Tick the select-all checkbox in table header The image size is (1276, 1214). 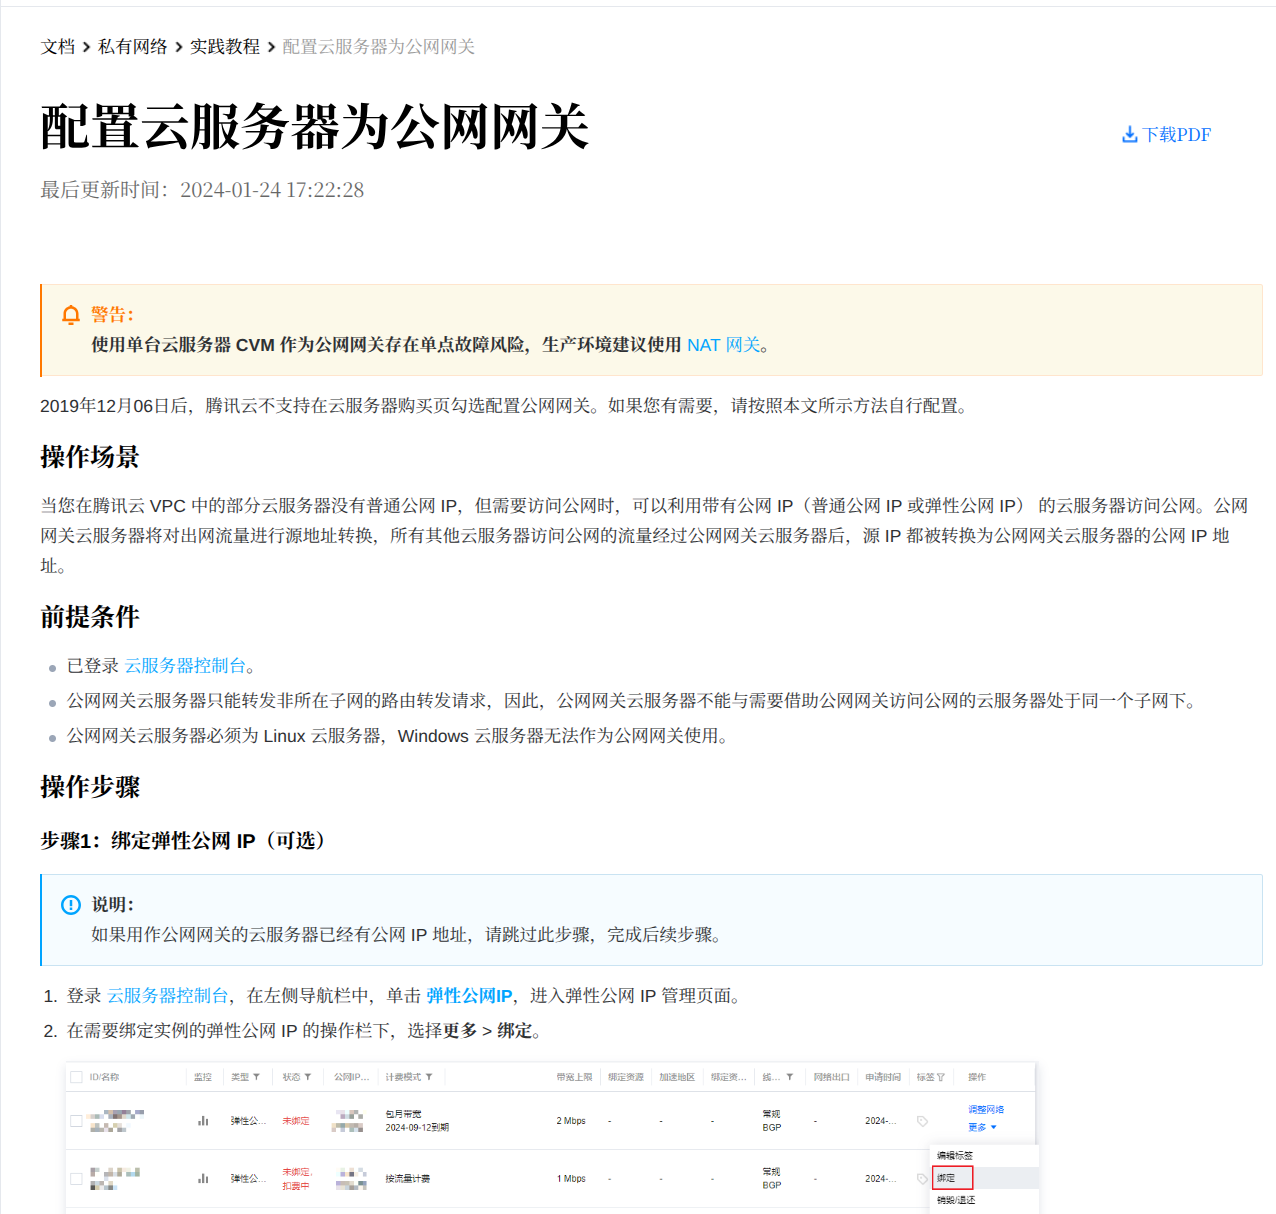76,1077
